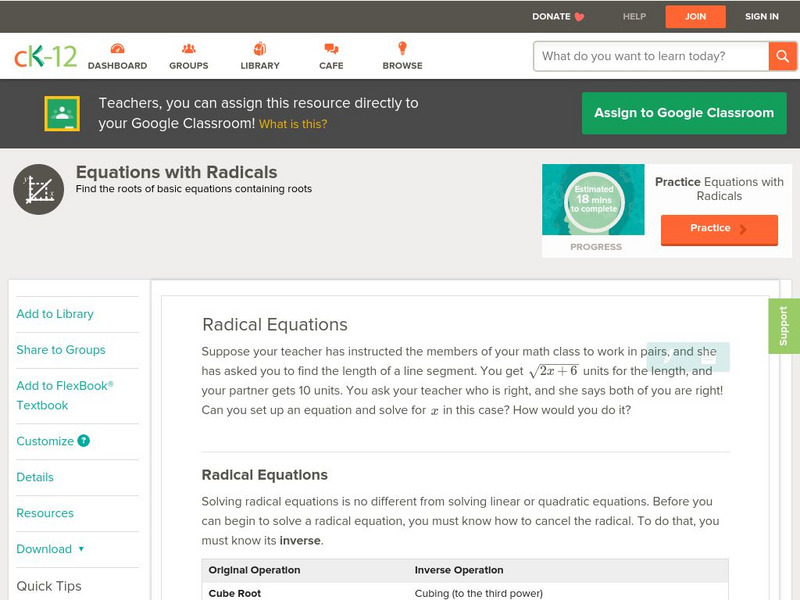The image size is (800, 600).
Task: Click the Cube Root table cell
Action: (235, 593)
